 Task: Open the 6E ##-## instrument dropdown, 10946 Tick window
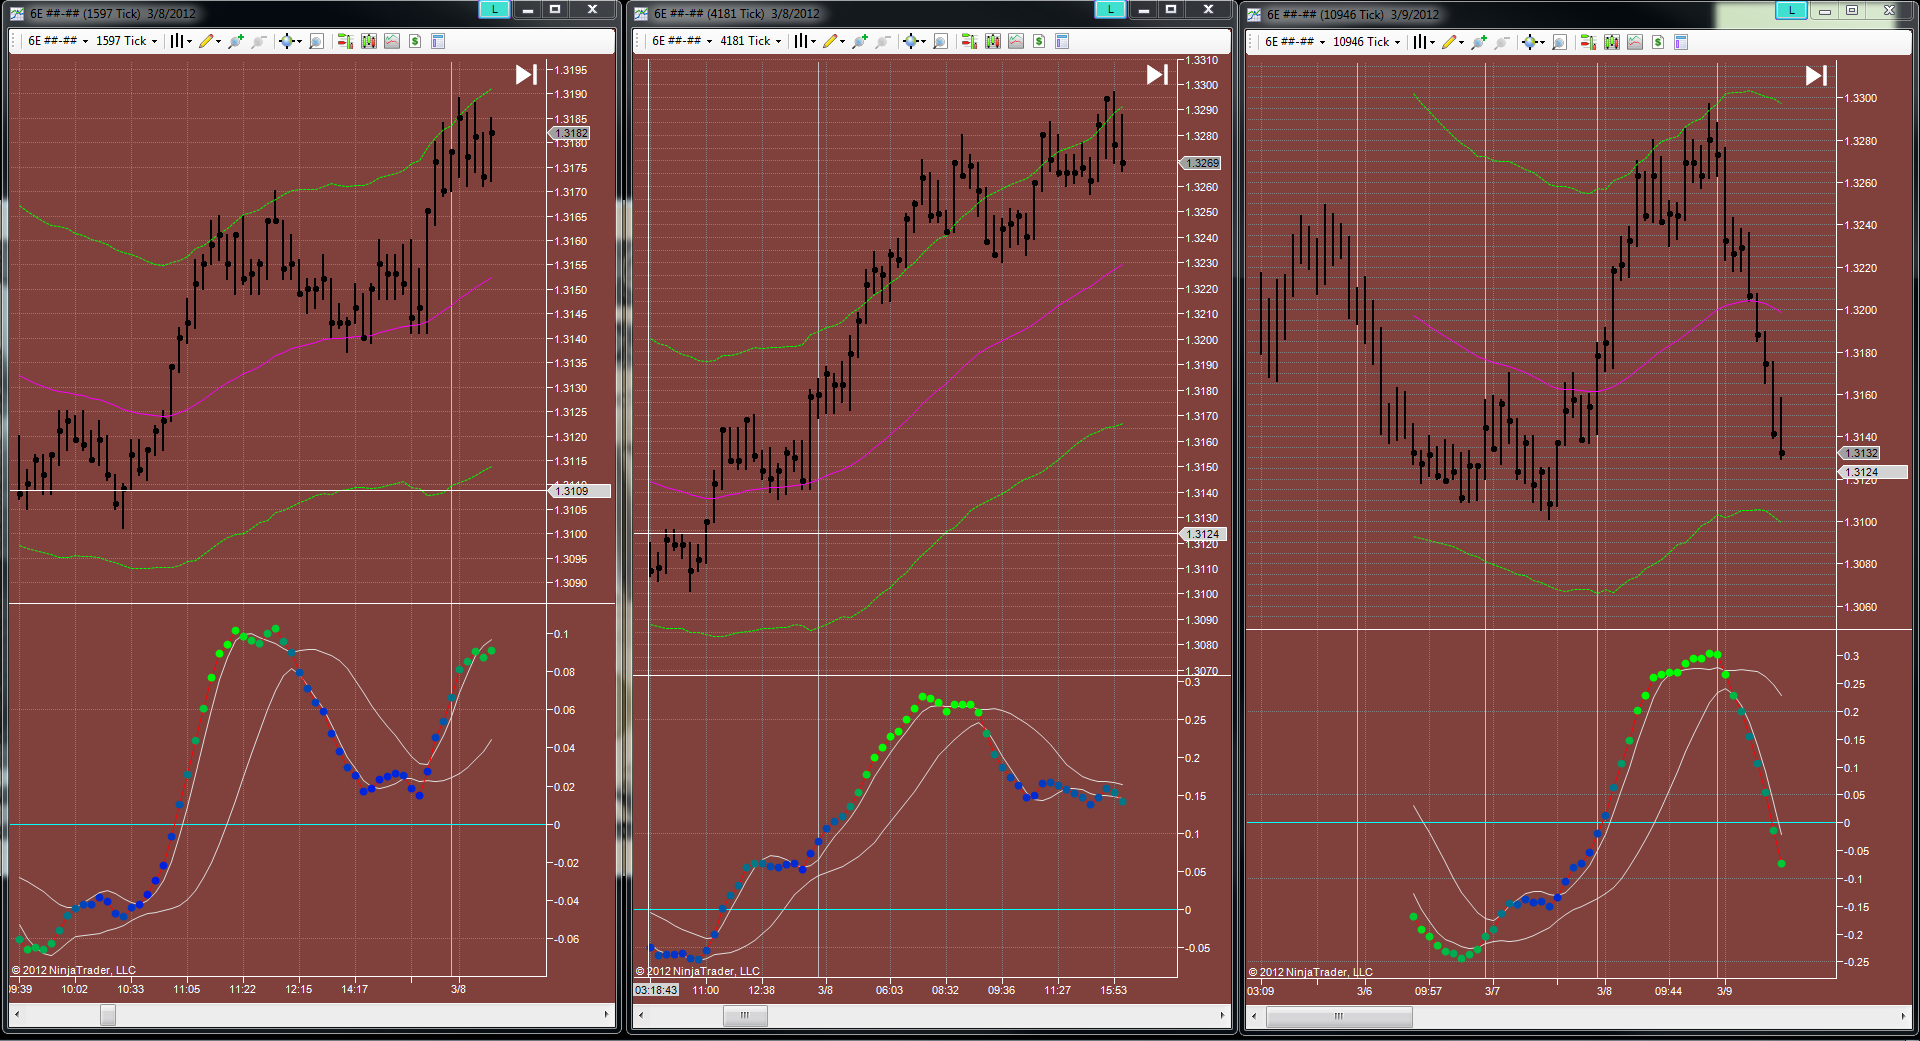pyautogui.click(x=1295, y=42)
